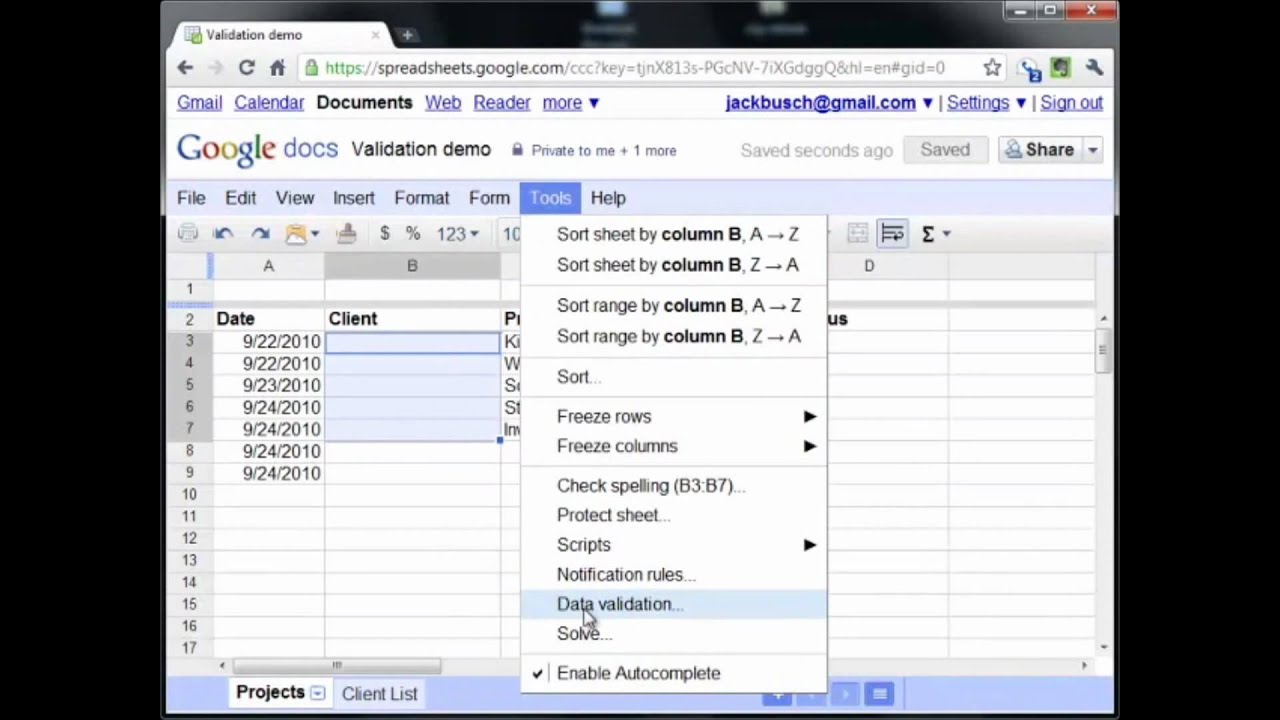
Task: Open the Format menu
Action: pyautogui.click(x=421, y=198)
